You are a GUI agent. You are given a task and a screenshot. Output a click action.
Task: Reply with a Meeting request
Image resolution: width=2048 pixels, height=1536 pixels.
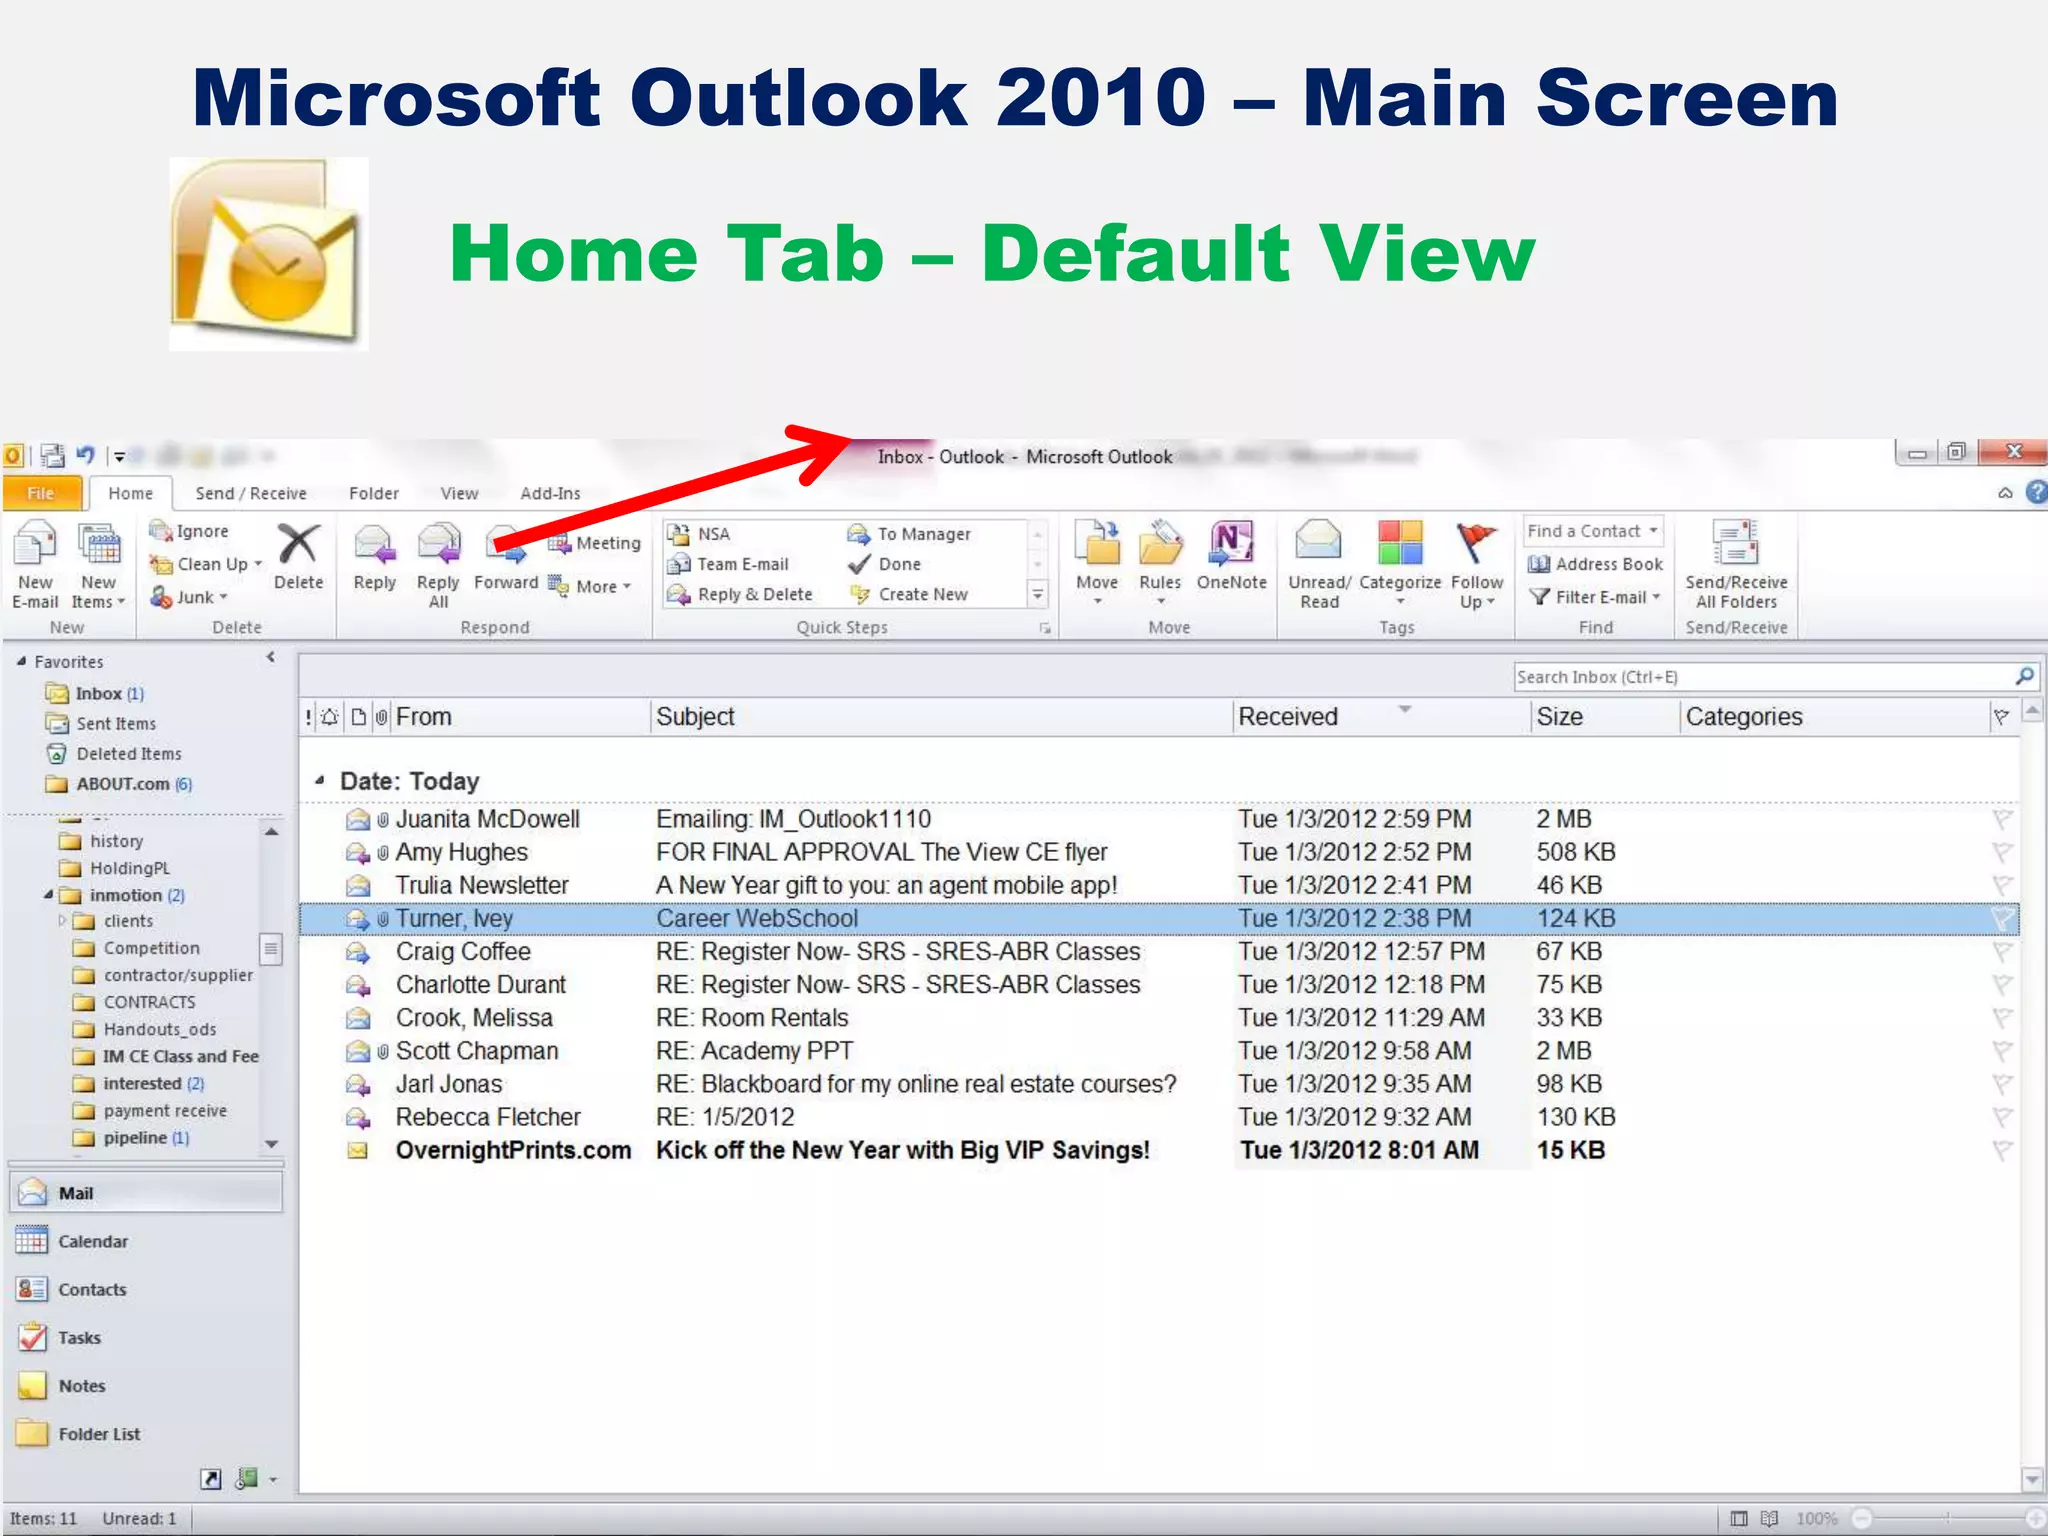point(595,543)
